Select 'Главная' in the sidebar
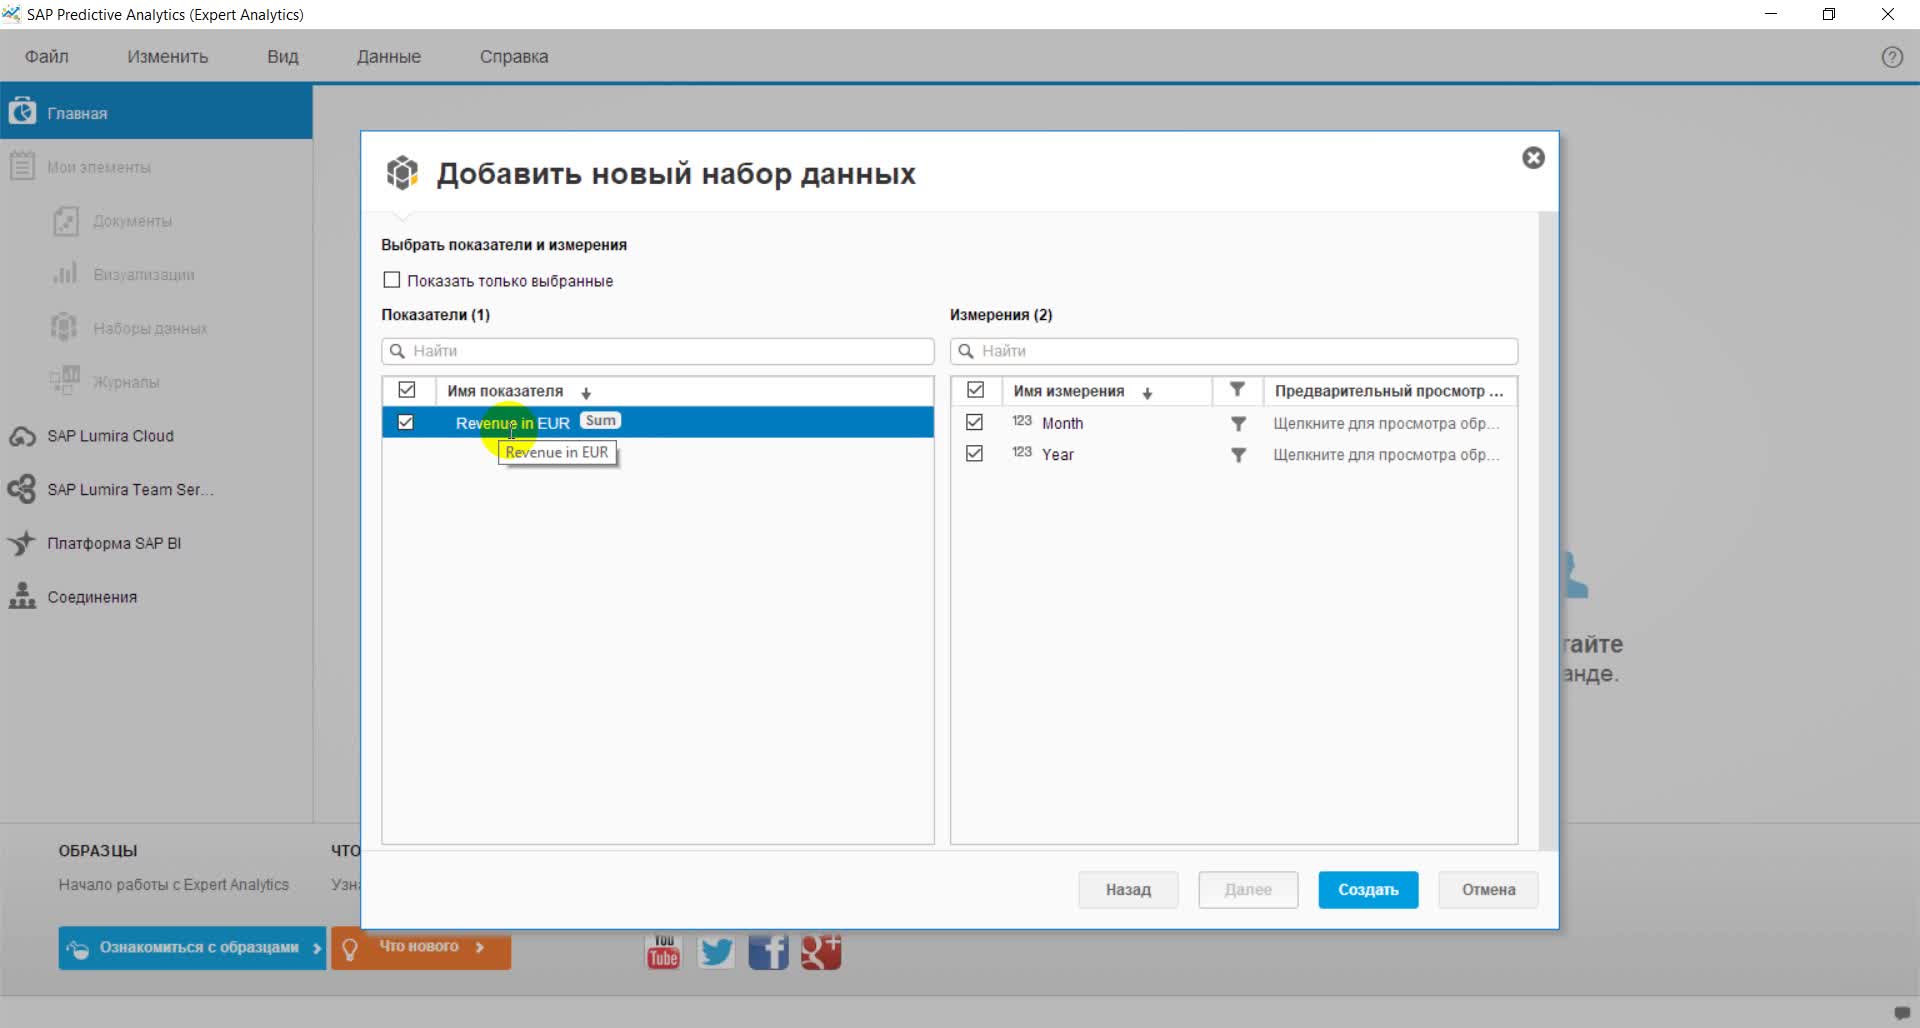This screenshot has height=1028, width=1920. tap(156, 112)
